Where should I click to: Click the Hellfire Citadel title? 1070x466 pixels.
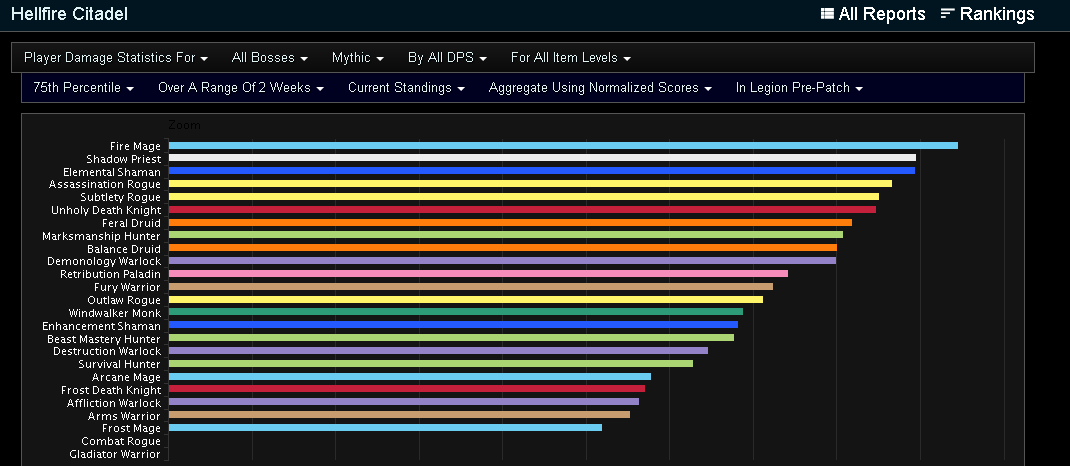(x=69, y=14)
